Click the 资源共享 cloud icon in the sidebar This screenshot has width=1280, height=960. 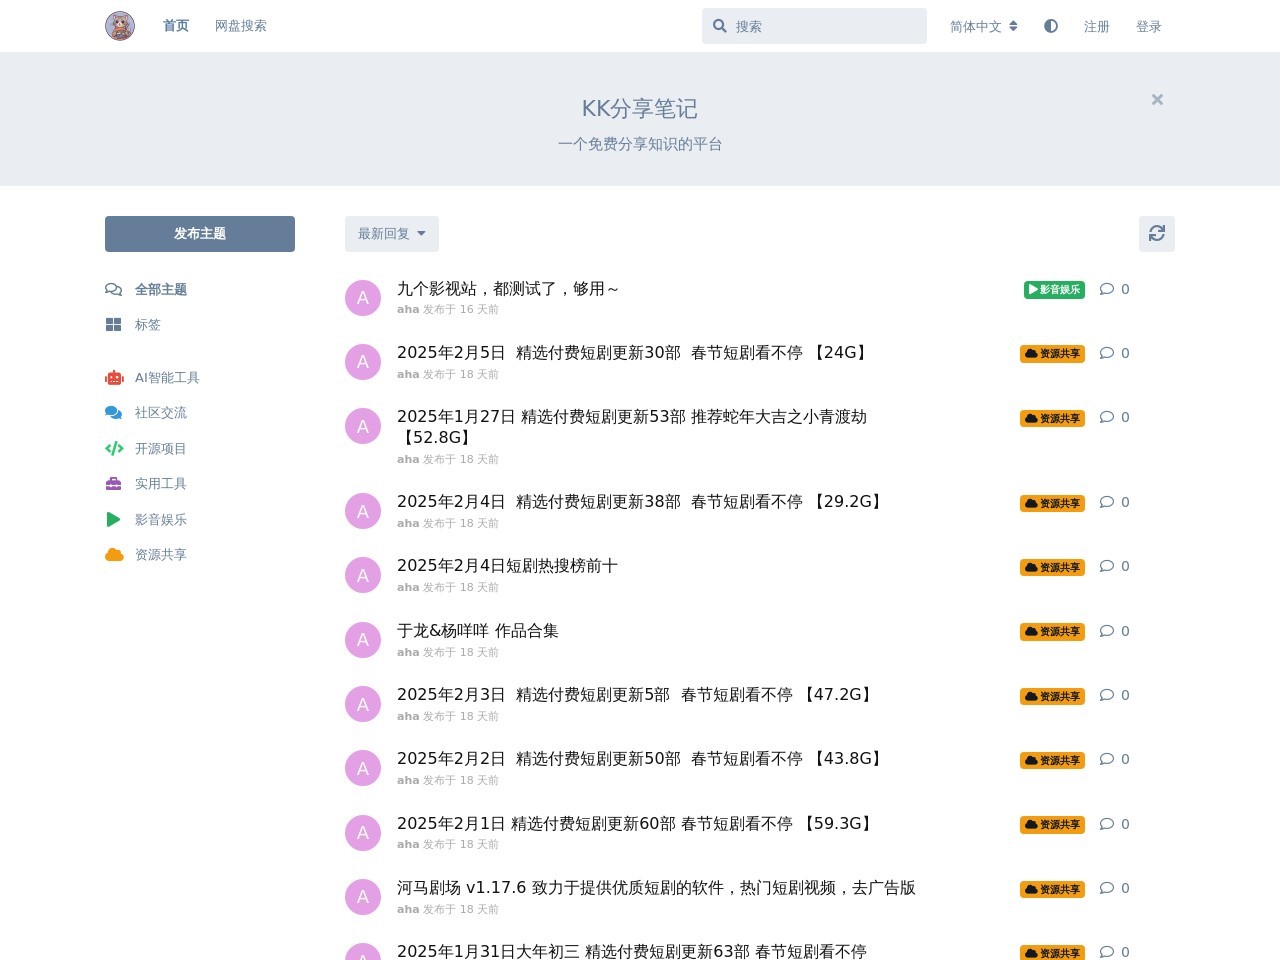(114, 555)
